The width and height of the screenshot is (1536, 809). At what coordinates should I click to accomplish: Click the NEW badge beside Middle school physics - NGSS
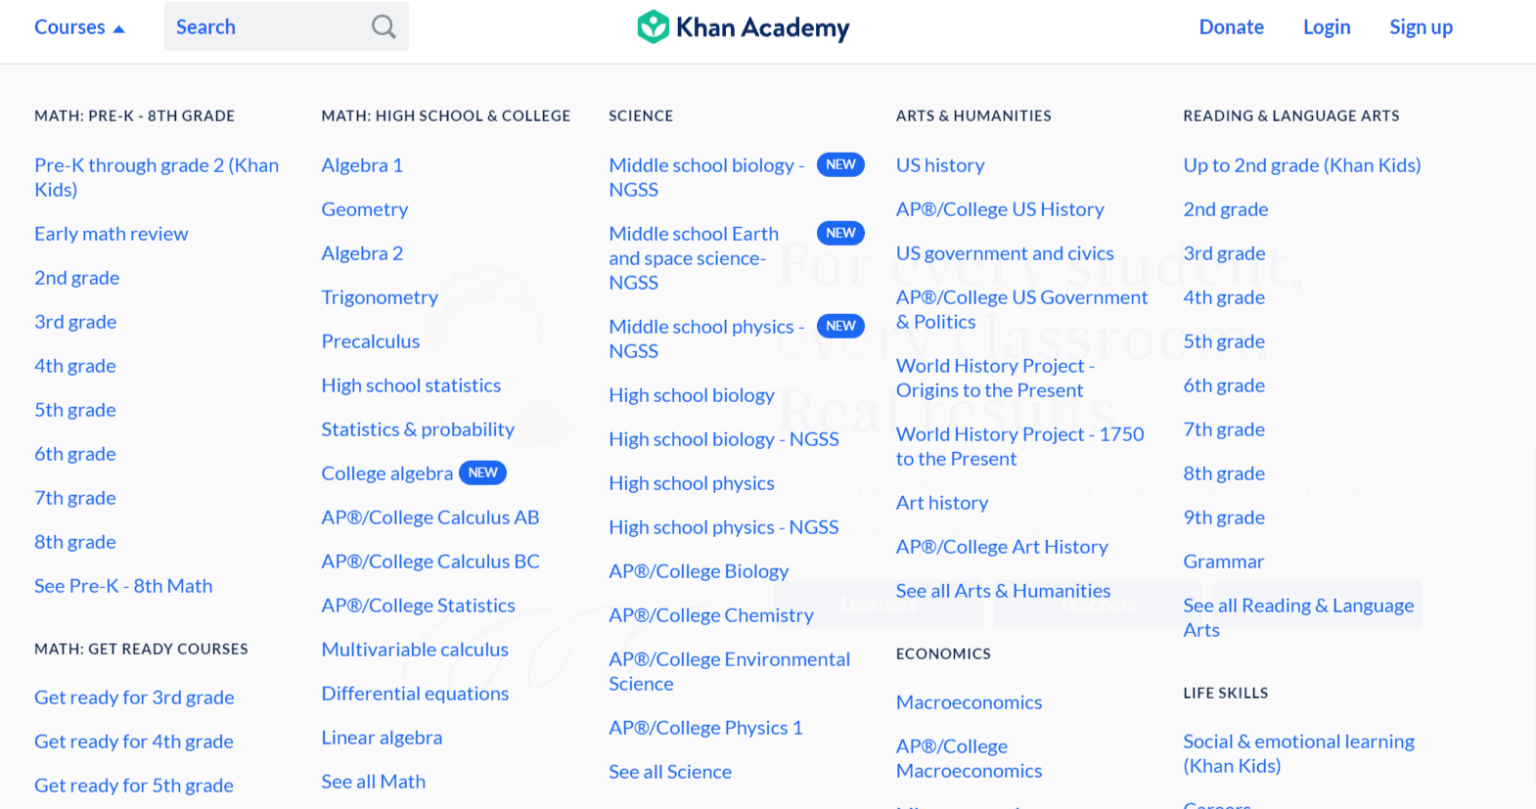840,326
